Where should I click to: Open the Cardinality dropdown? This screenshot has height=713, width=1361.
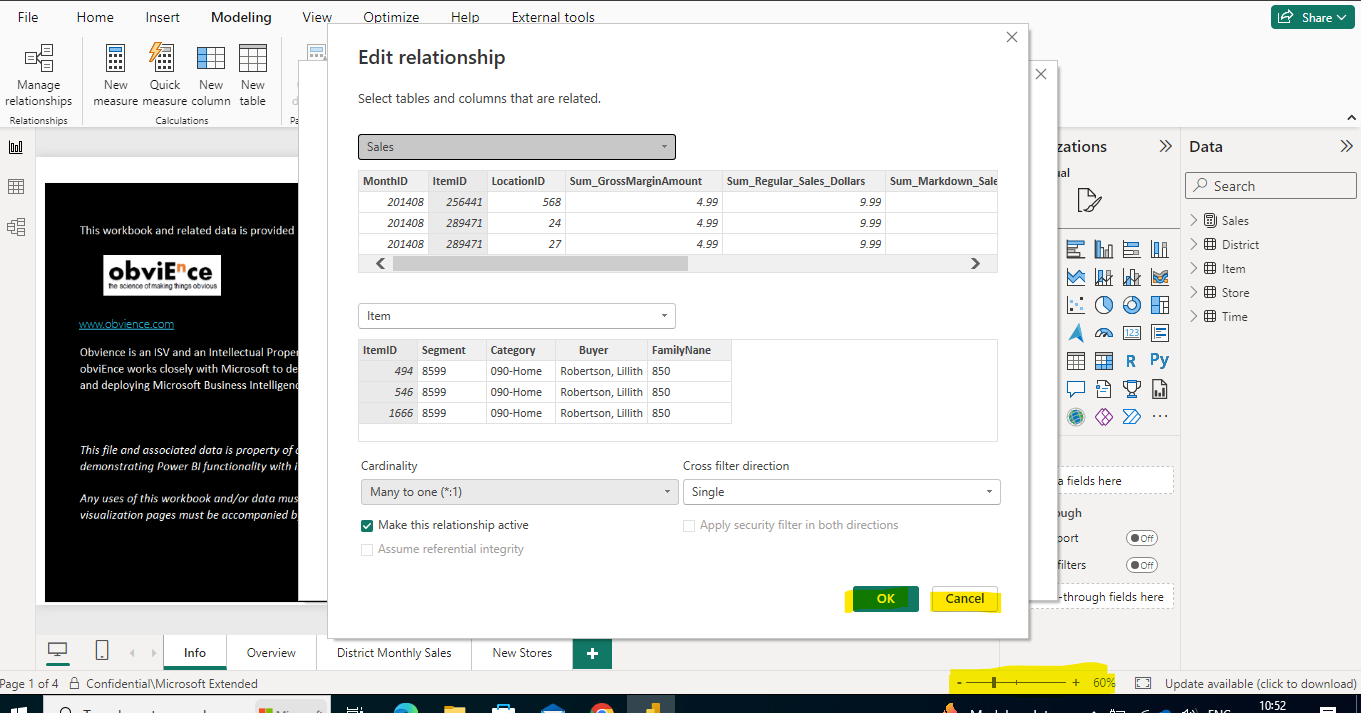519,492
